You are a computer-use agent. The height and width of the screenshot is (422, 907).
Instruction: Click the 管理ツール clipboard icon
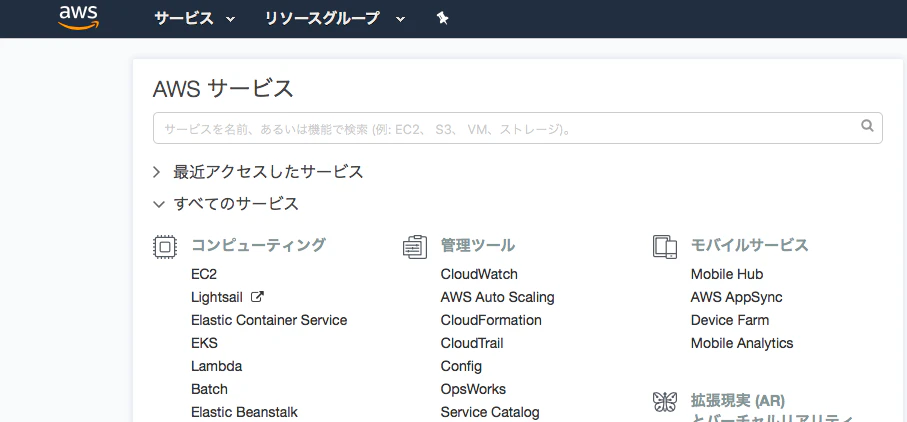click(x=414, y=247)
